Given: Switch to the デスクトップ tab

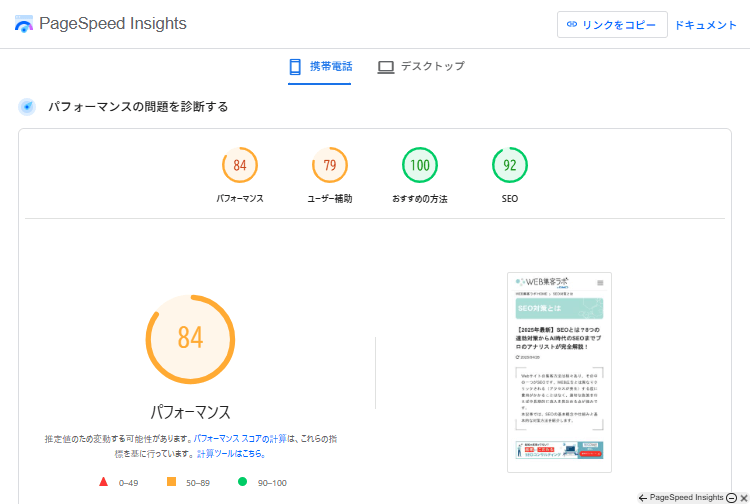Looking at the screenshot, I should (x=421, y=67).
